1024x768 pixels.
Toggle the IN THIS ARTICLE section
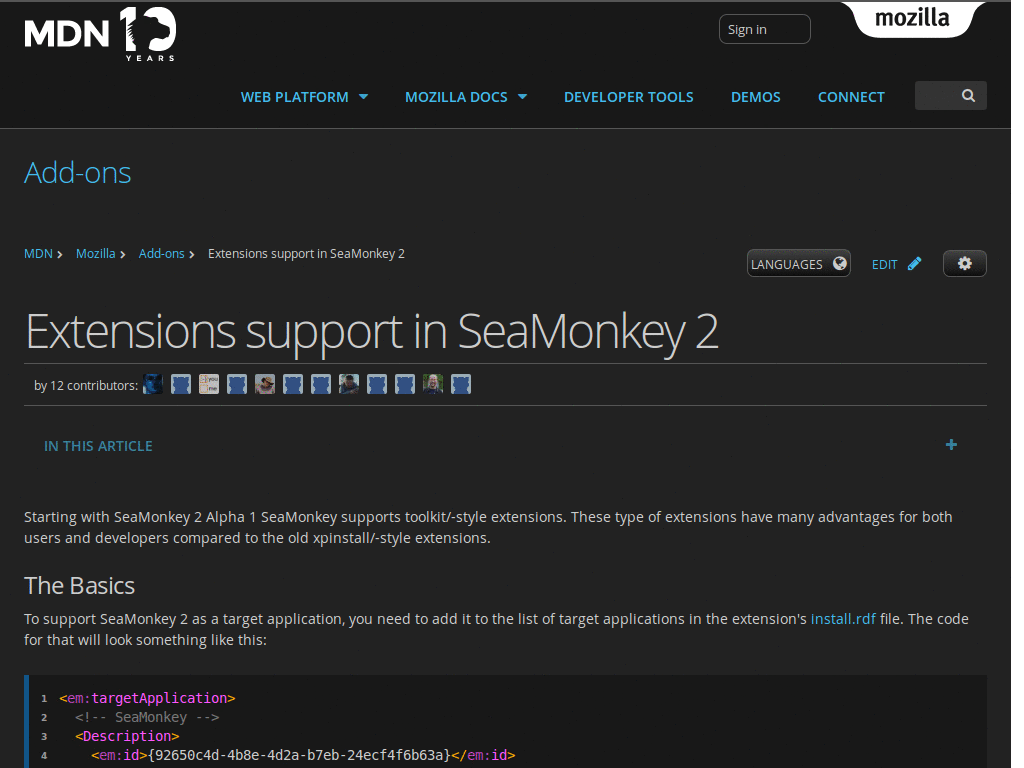pyautogui.click(x=98, y=446)
